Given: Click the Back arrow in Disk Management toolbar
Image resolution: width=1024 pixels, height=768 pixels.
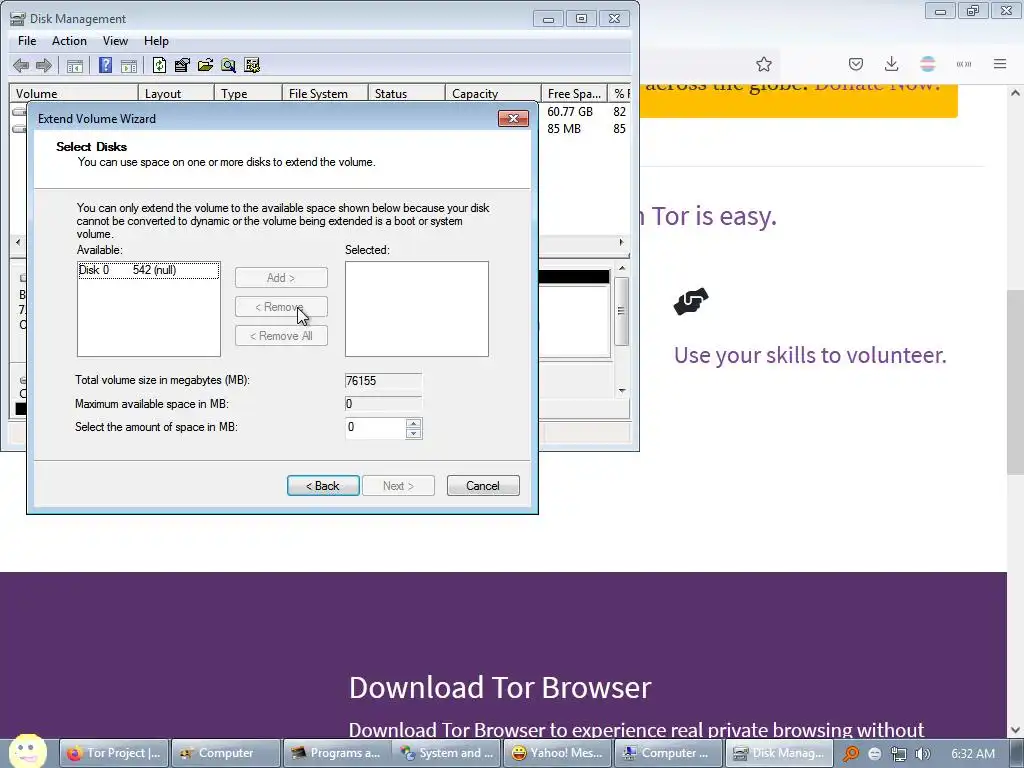Looking at the screenshot, I should tap(21, 65).
